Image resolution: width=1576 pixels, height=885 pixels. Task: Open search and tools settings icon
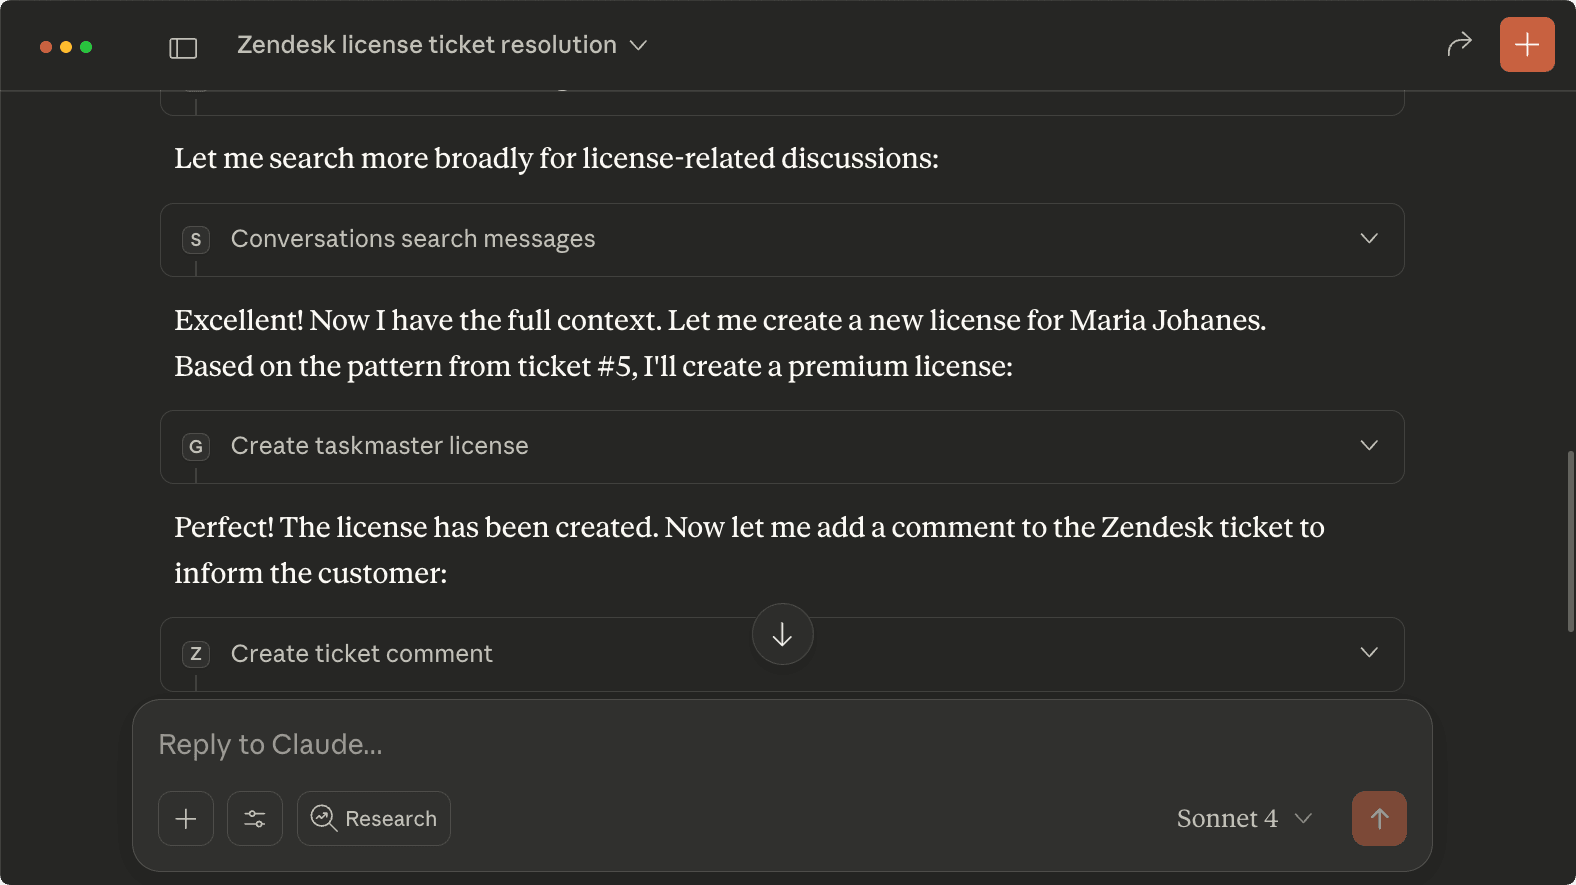click(x=255, y=818)
